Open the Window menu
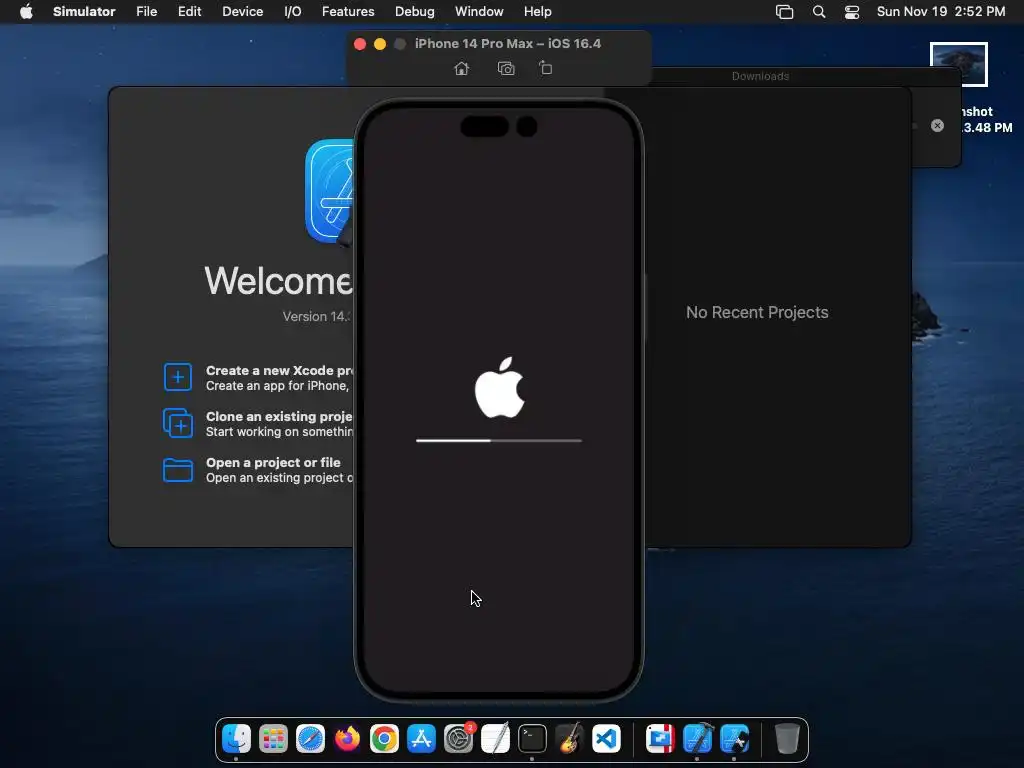This screenshot has height=768, width=1024. pos(479,12)
